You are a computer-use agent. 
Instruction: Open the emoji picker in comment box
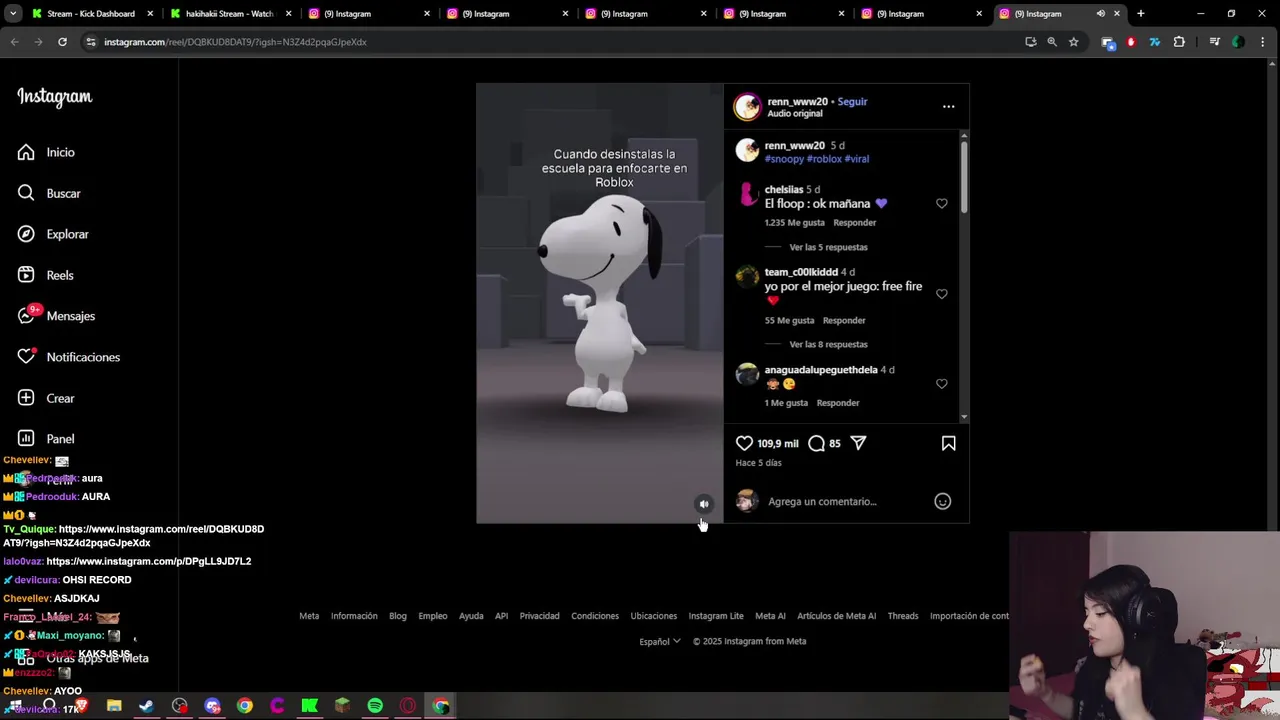942,501
